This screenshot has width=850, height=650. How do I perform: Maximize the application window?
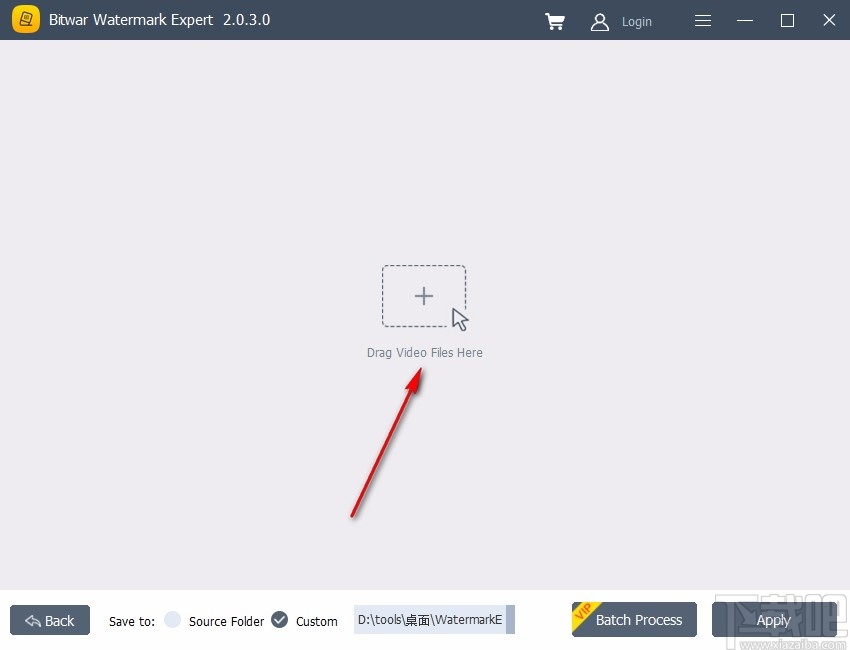click(787, 20)
